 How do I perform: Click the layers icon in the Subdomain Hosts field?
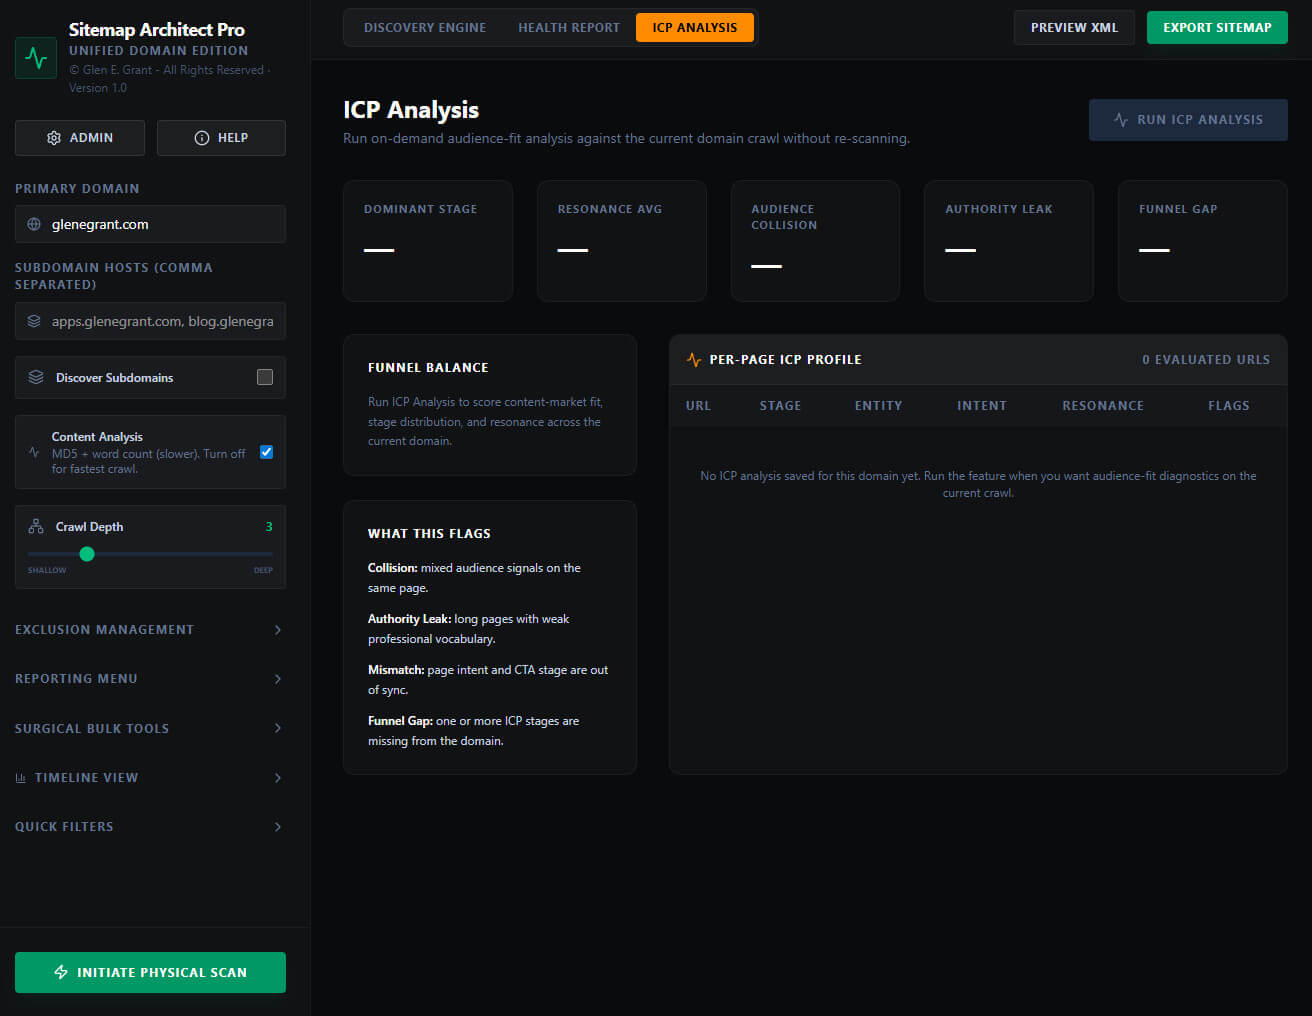[34, 321]
